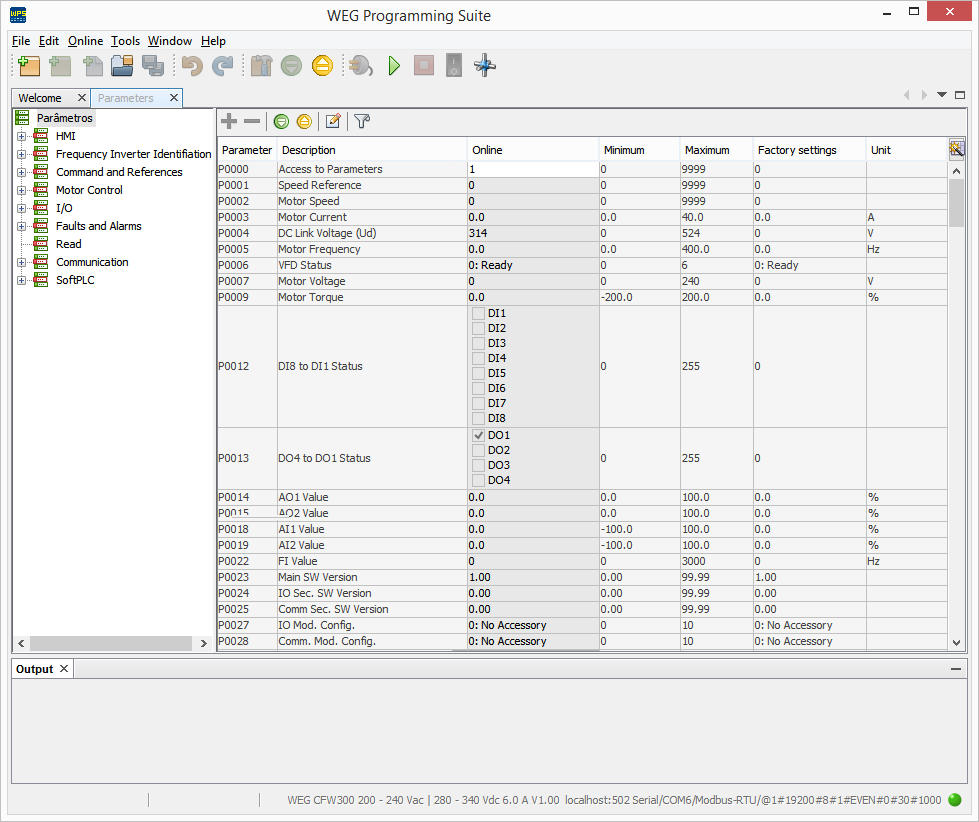Connect to the device using the plug icon
The image size is (979, 822).
360,65
